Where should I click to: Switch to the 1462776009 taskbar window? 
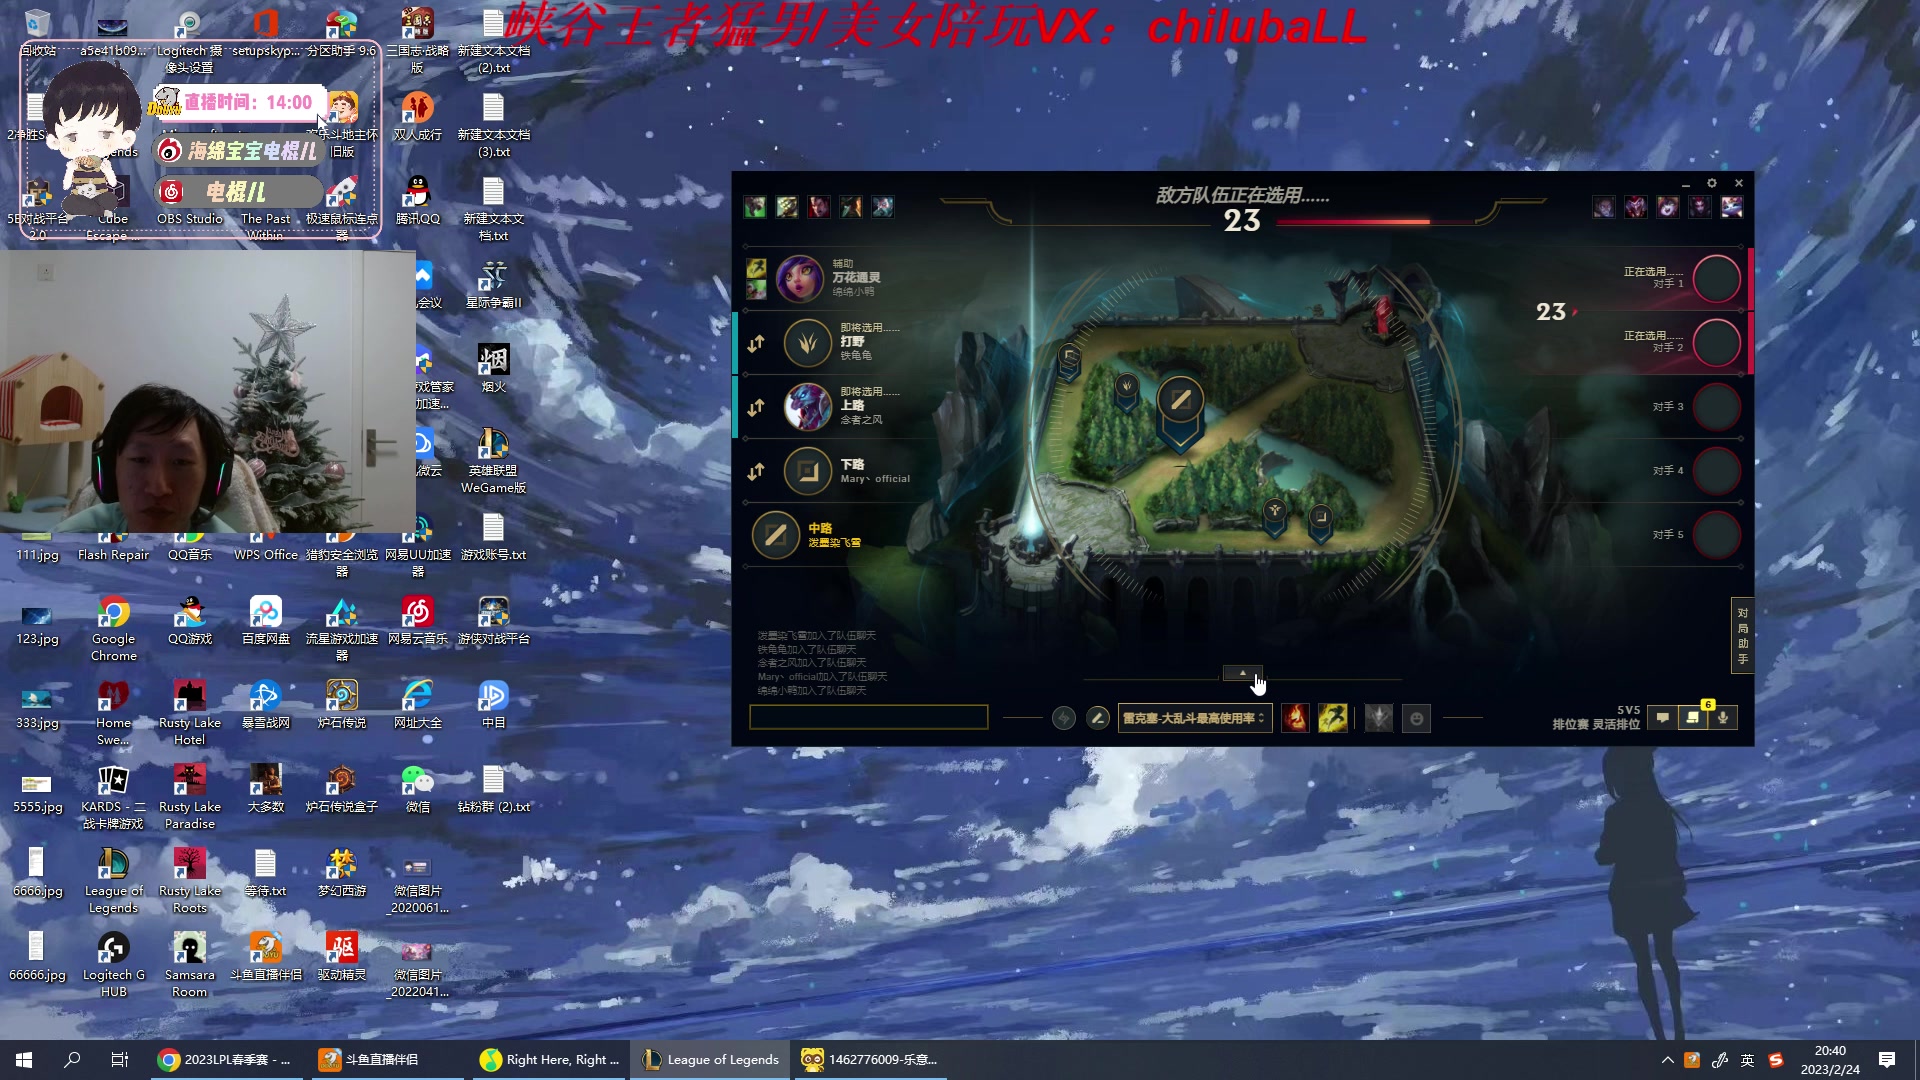coord(870,1060)
